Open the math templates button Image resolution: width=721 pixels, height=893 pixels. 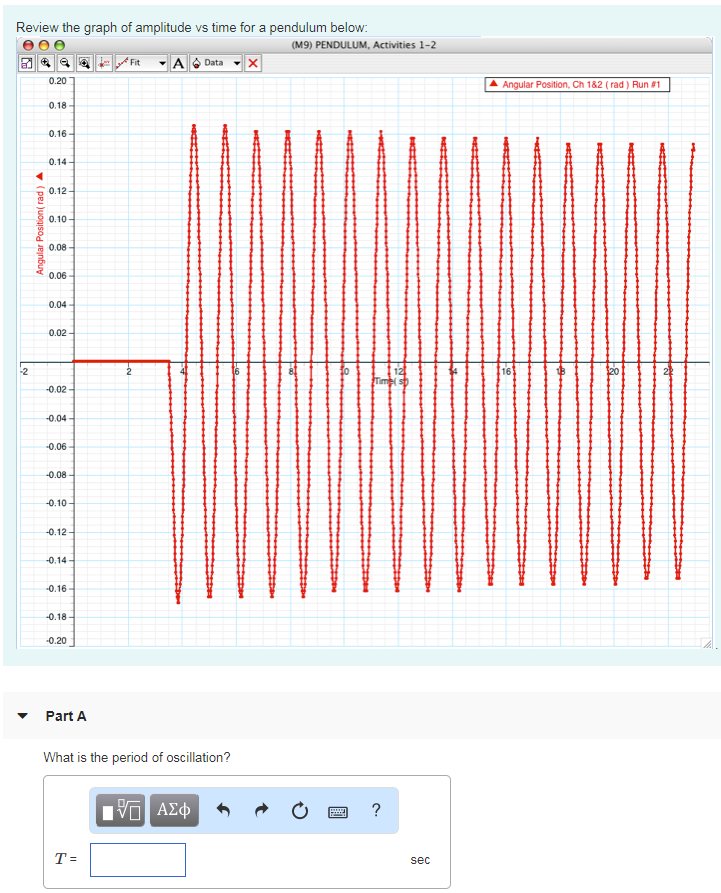click(x=120, y=810)
